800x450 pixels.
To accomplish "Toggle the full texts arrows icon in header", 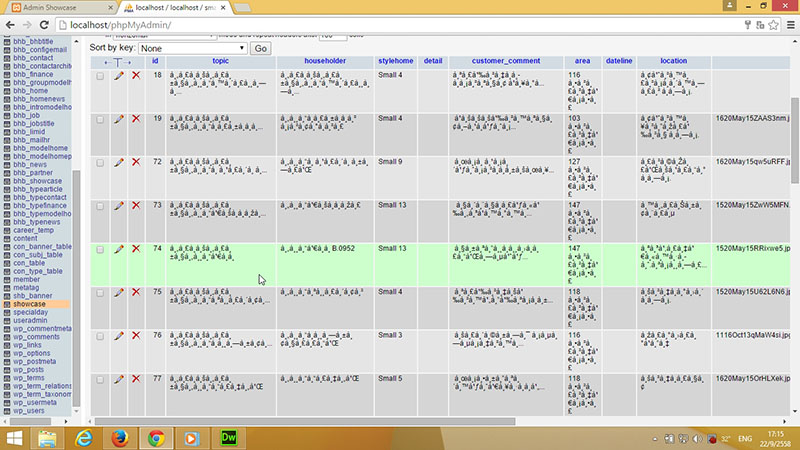I will [117, 62].
